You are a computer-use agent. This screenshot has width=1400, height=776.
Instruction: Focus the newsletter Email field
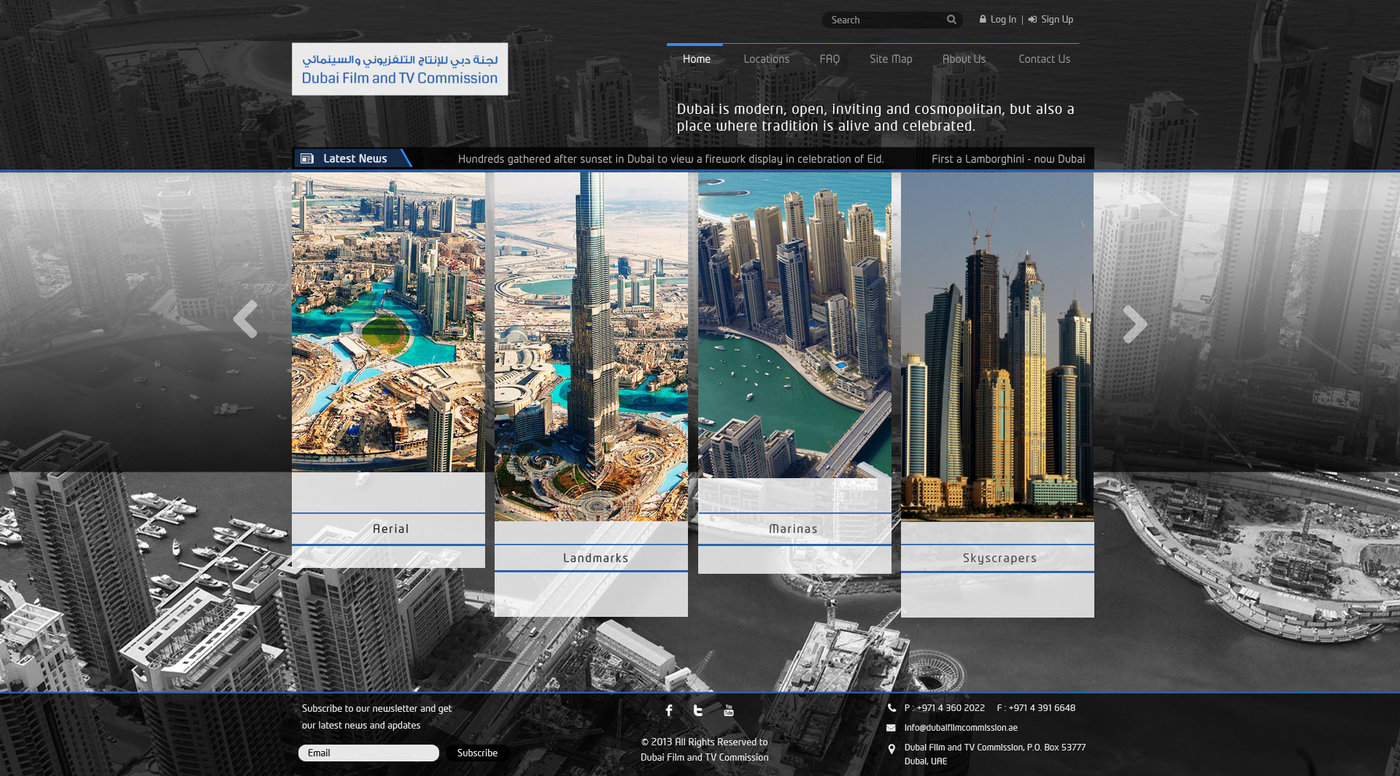(368, 753)
